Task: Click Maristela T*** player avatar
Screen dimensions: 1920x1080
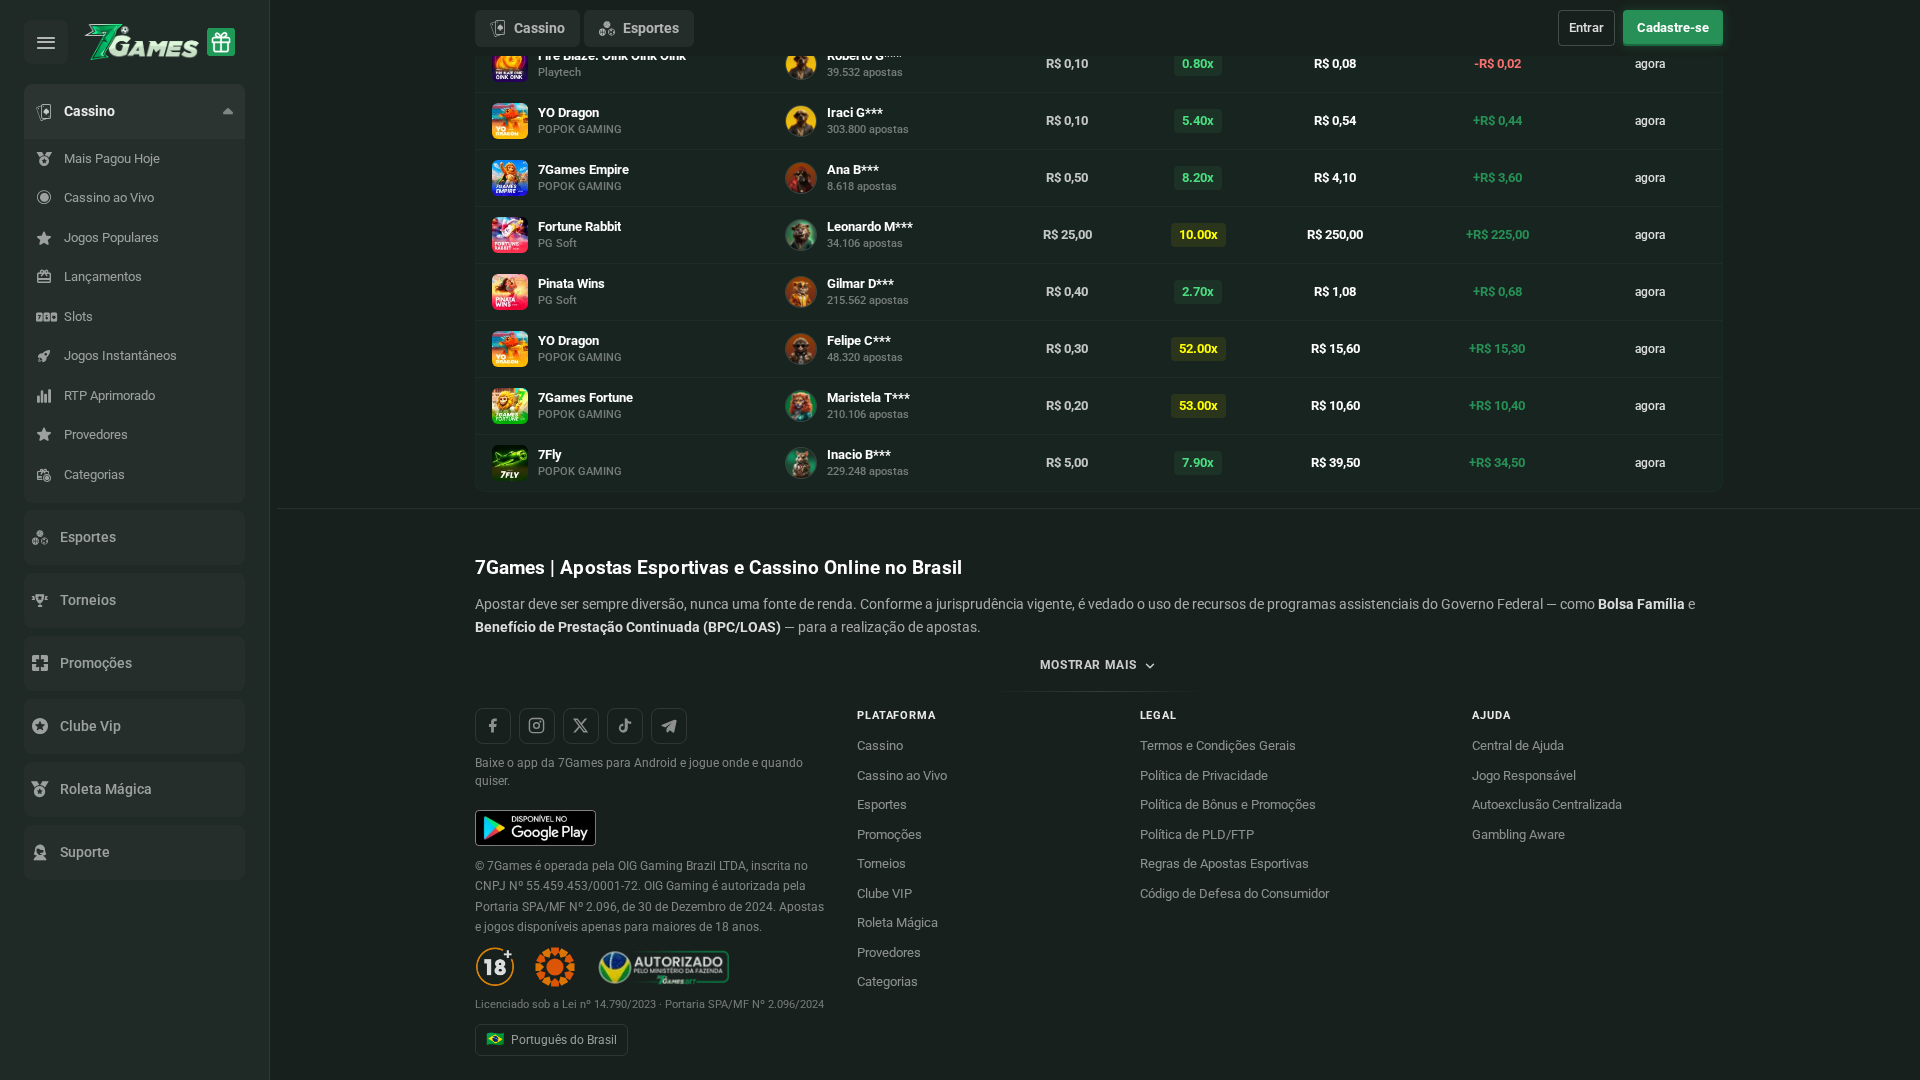Action: coord(801,406)
